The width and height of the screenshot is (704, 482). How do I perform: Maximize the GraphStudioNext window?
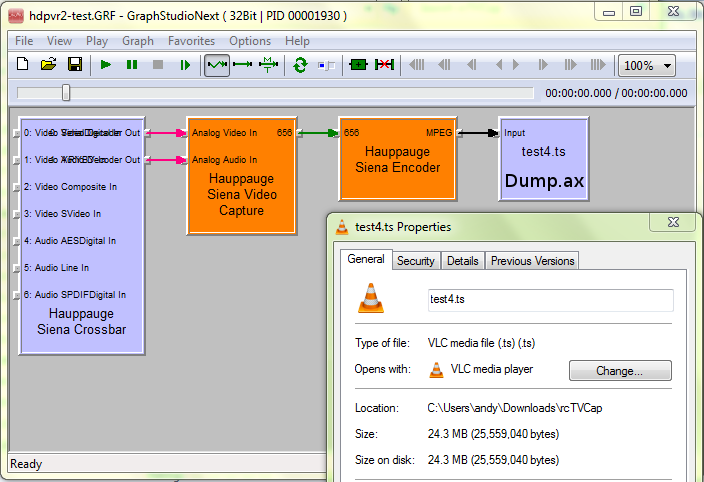(x=636, y=11)
